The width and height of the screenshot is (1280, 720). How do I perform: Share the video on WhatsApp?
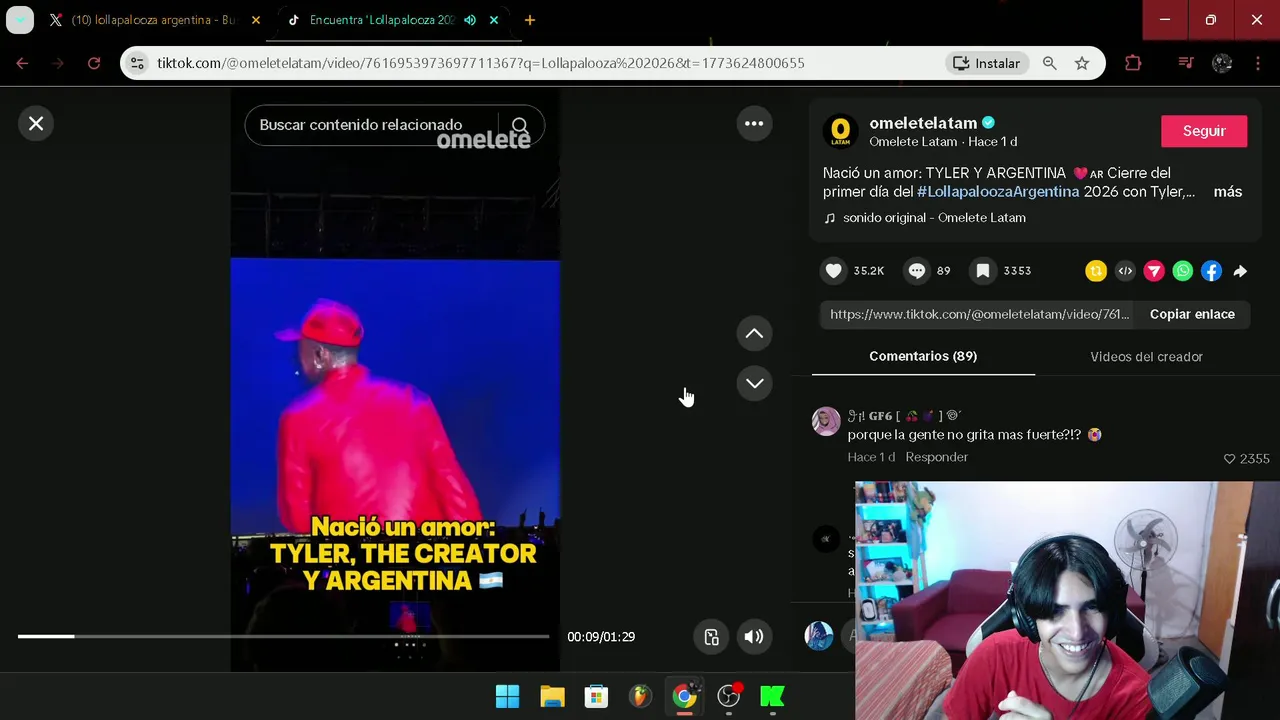pyautogui.click(x=1183, y=271)
